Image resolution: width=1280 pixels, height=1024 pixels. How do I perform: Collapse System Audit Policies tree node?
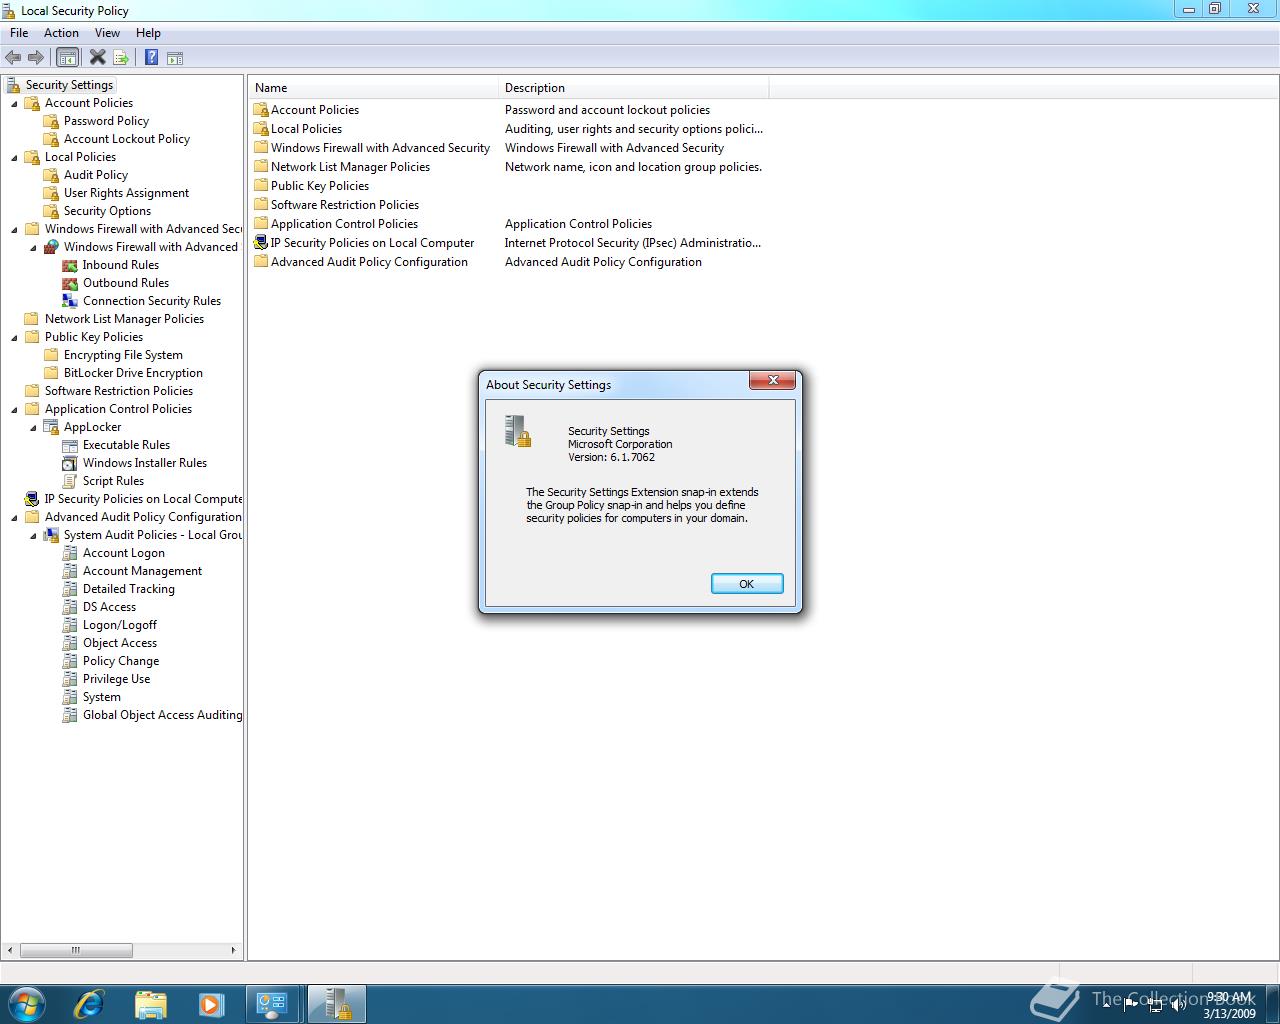[33, 535]
